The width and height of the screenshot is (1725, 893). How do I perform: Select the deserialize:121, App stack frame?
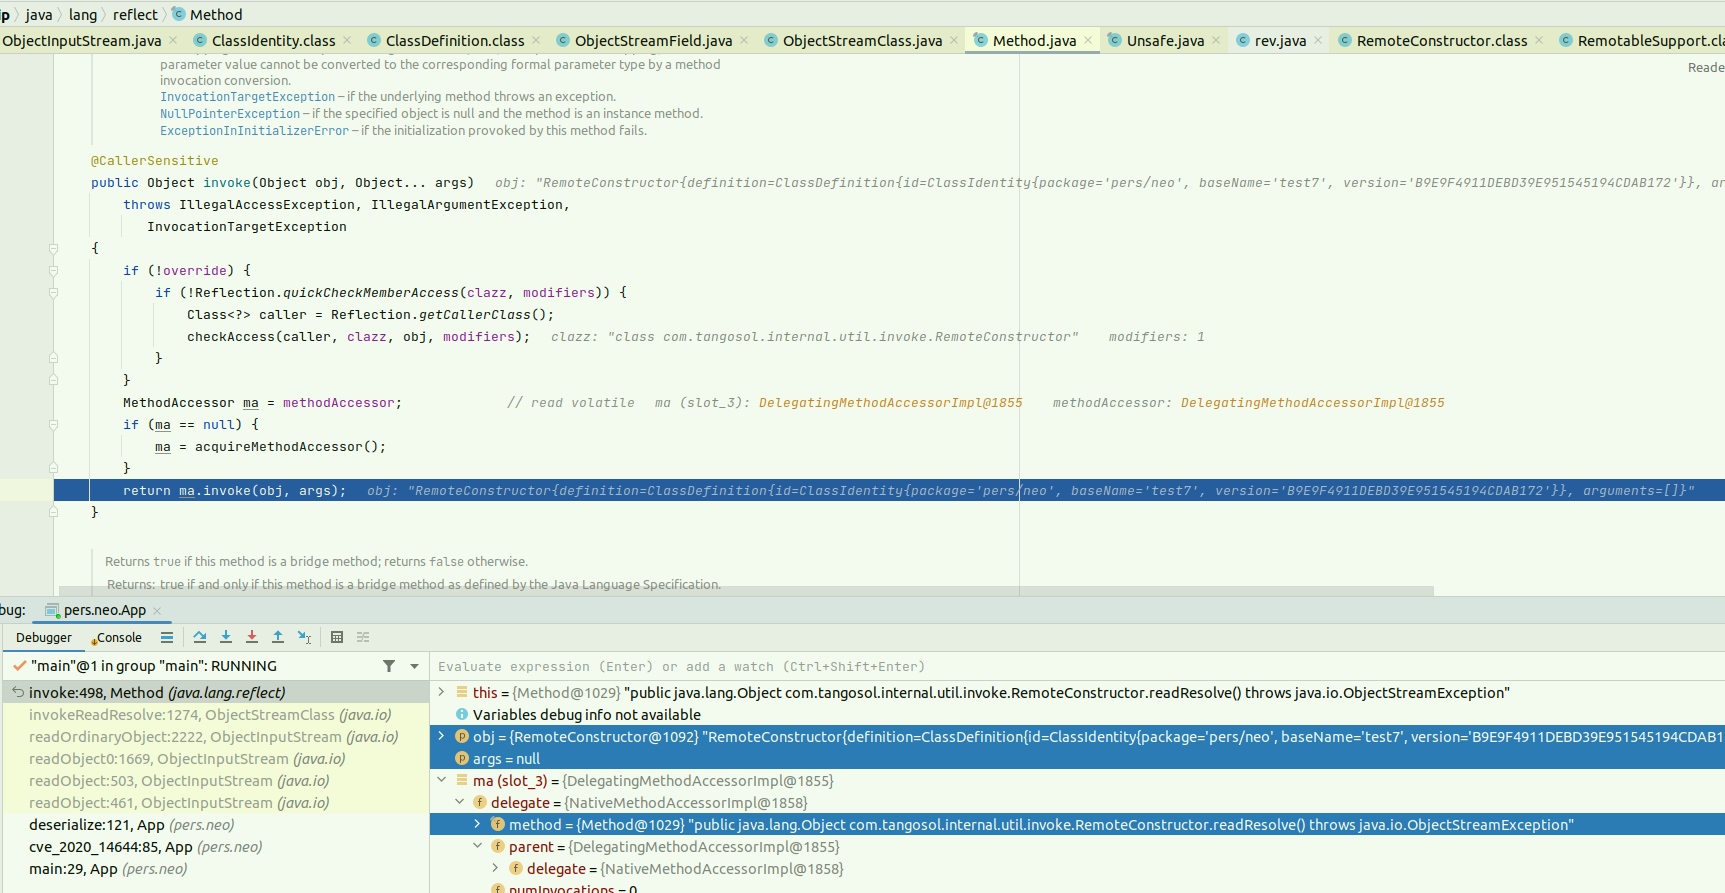(x=215, y=824)
